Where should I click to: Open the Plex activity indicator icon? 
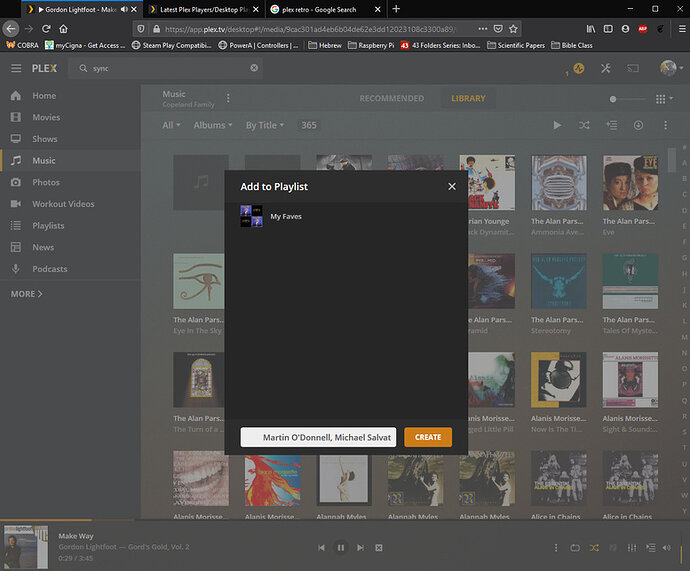579,68
